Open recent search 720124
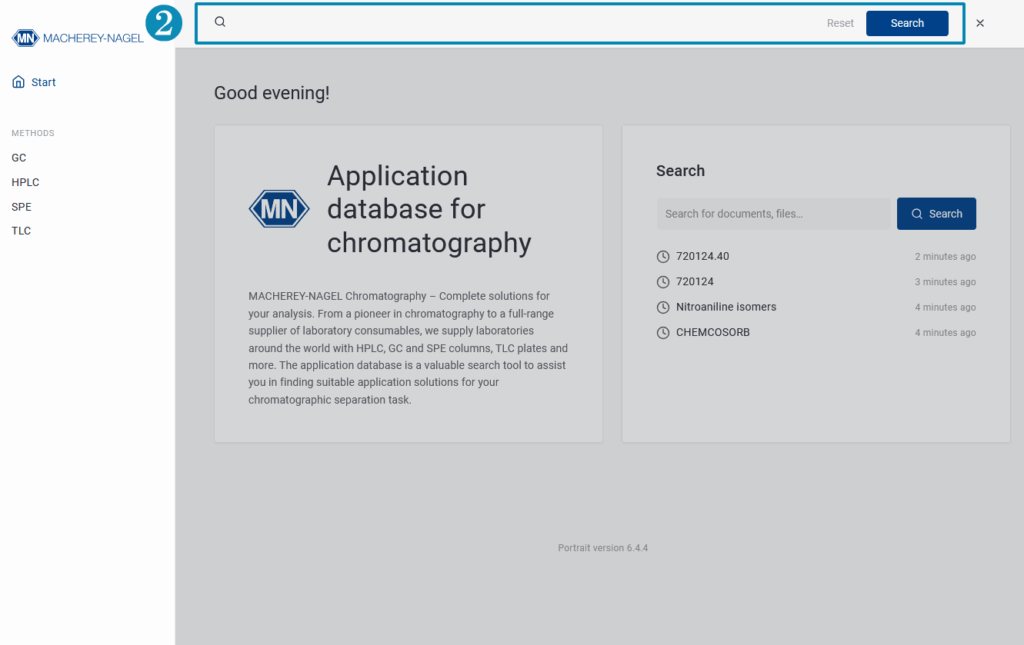 coord(695,282)
